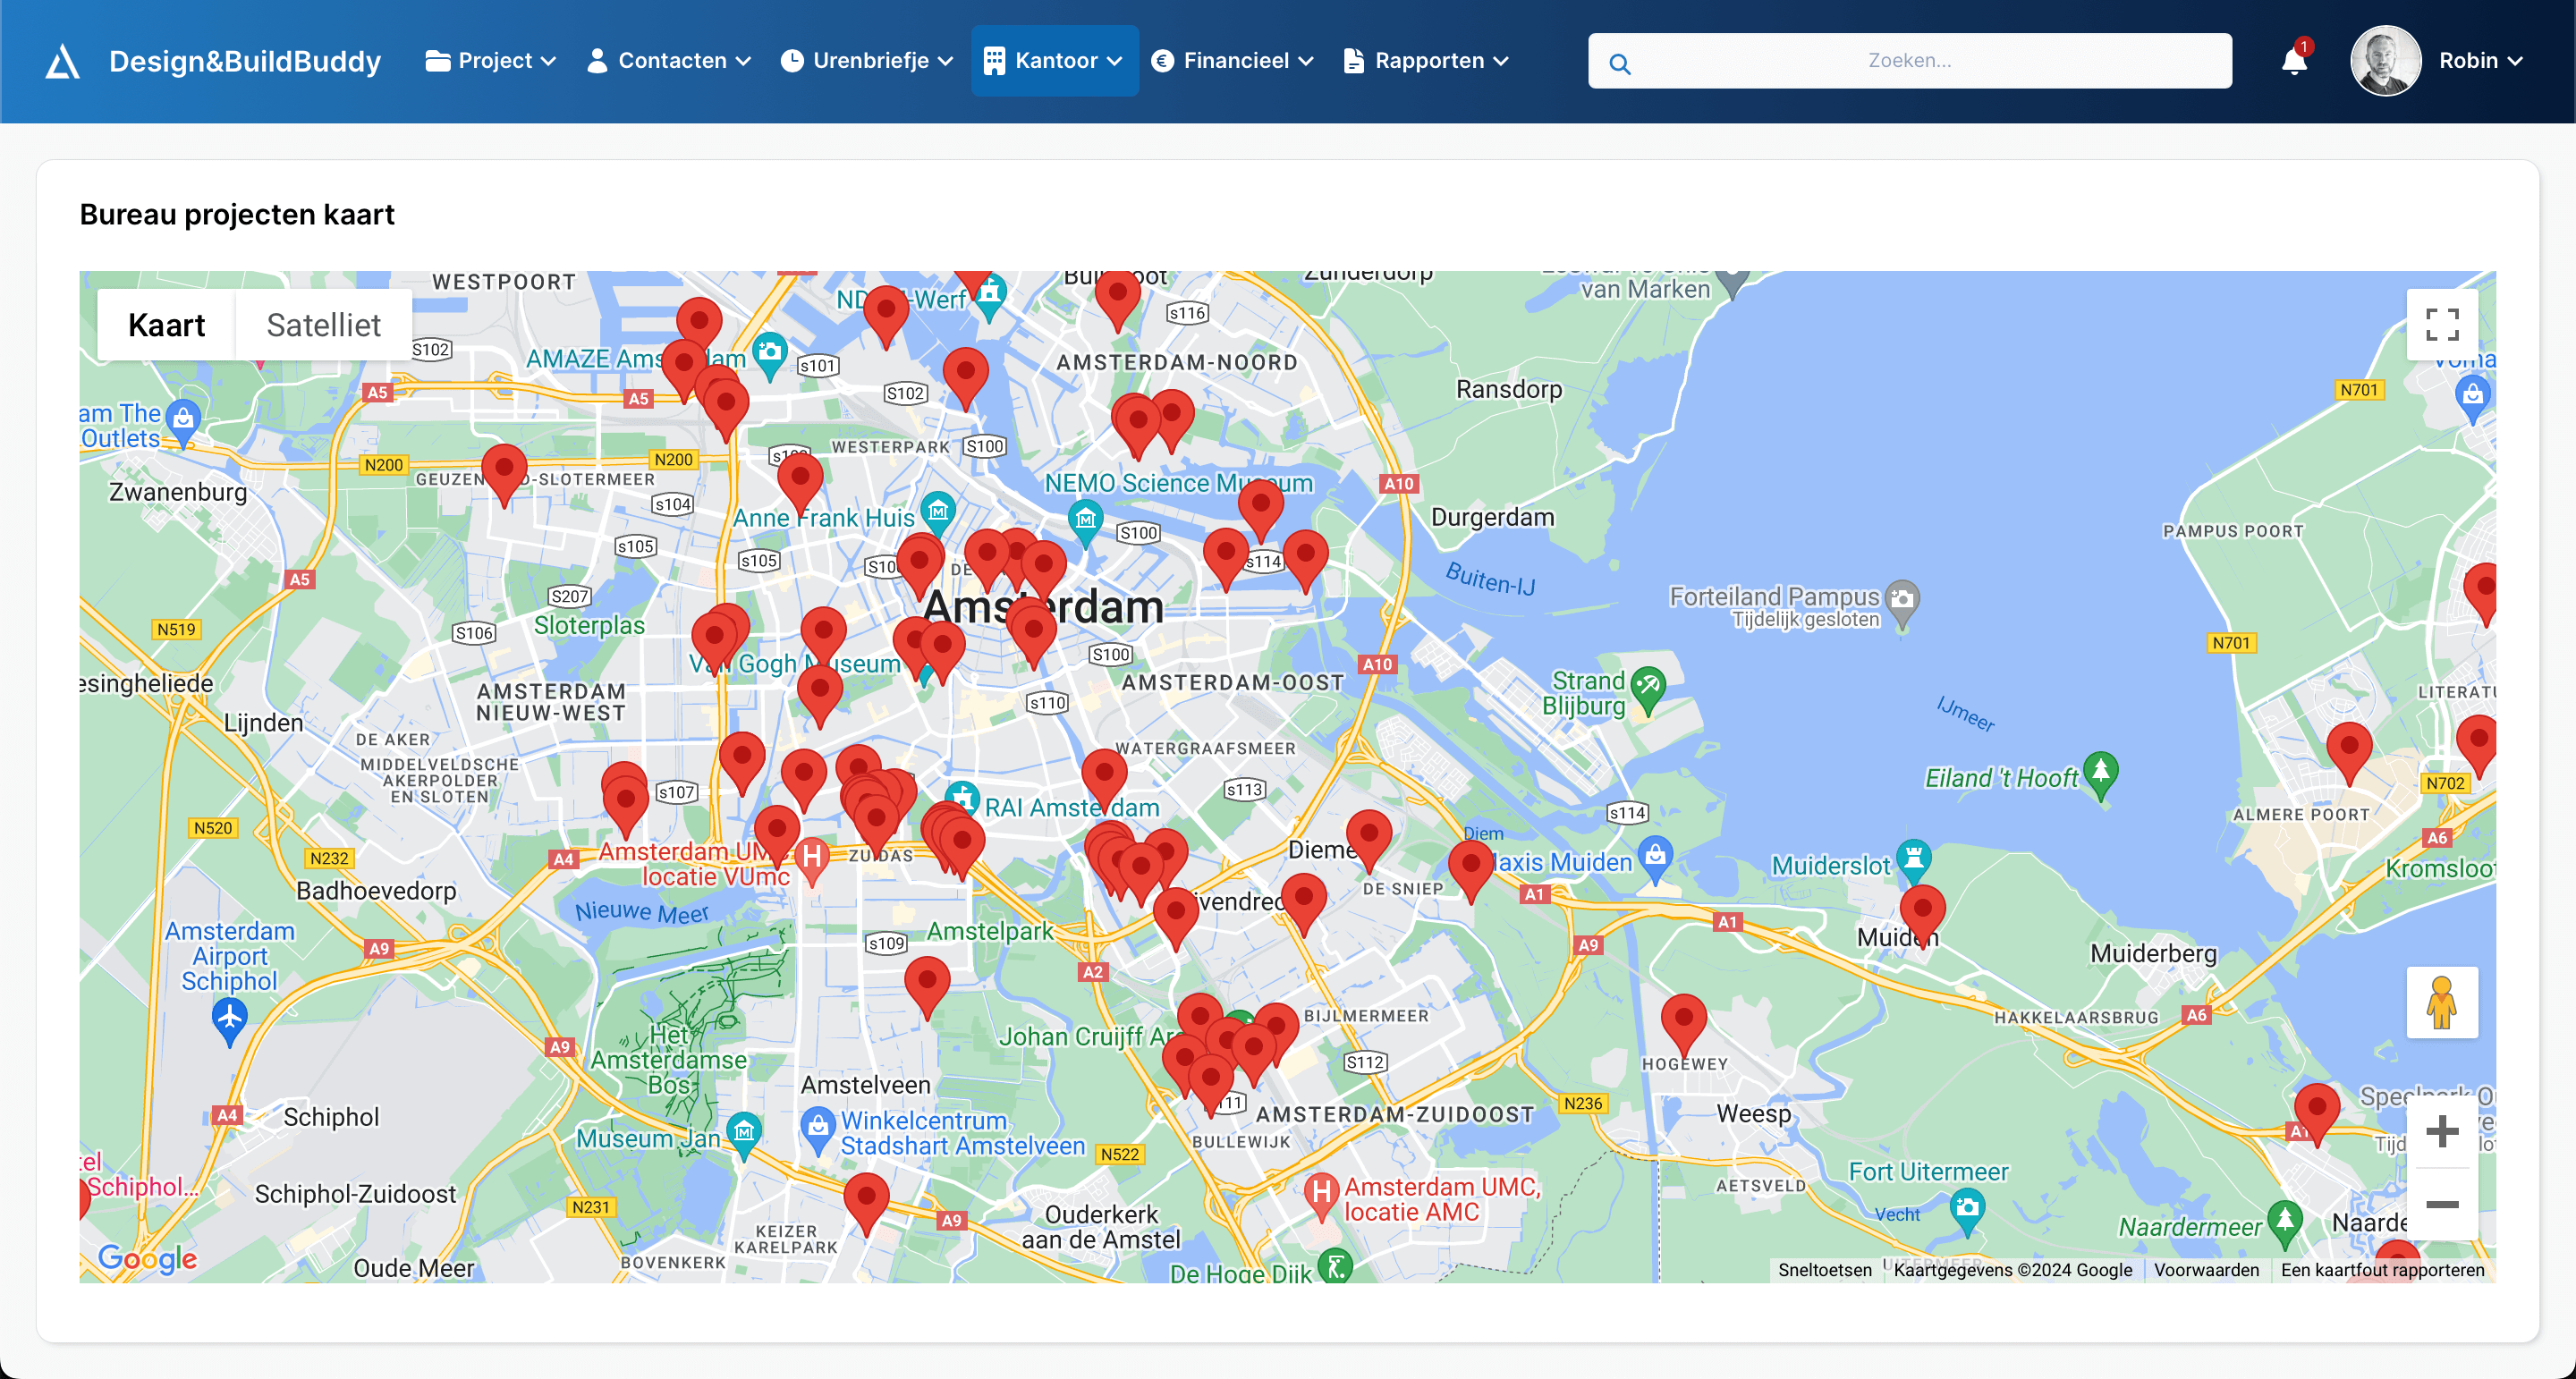Click the RAI Amsterdam icon

coord(962,799)
